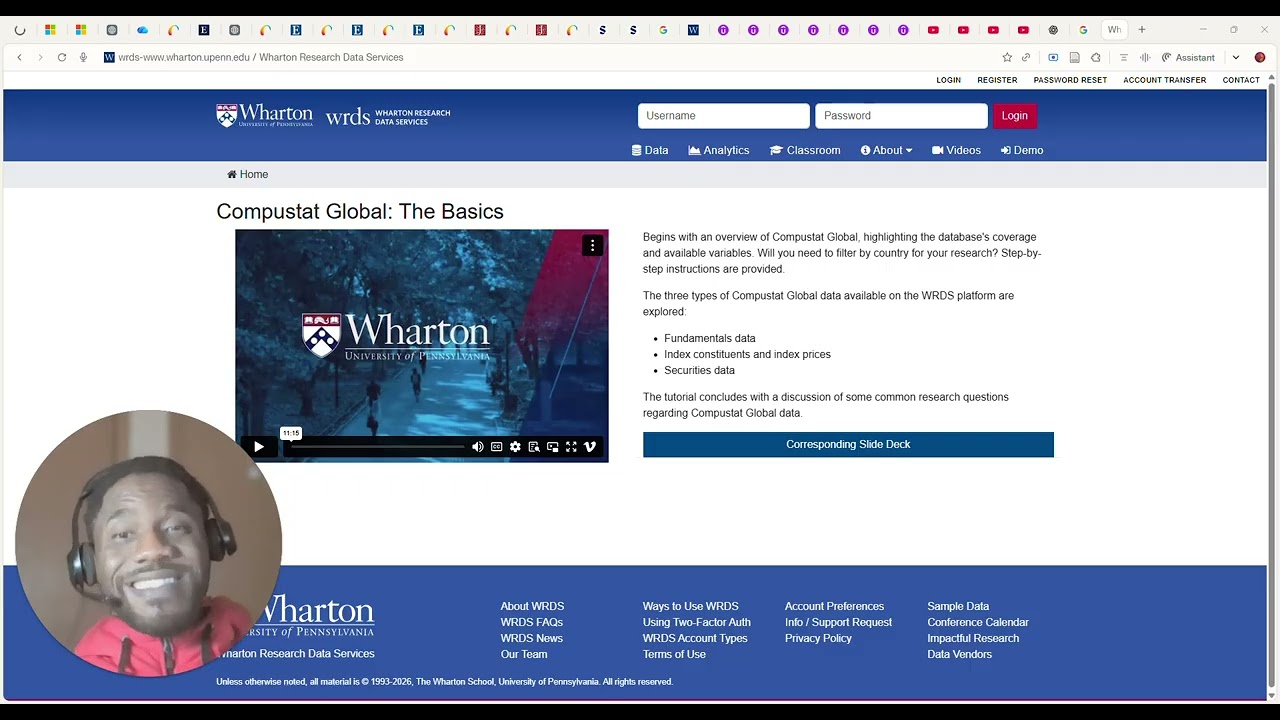Open the three-dot menu on video

pyautogui.click(x=593, y=245)
